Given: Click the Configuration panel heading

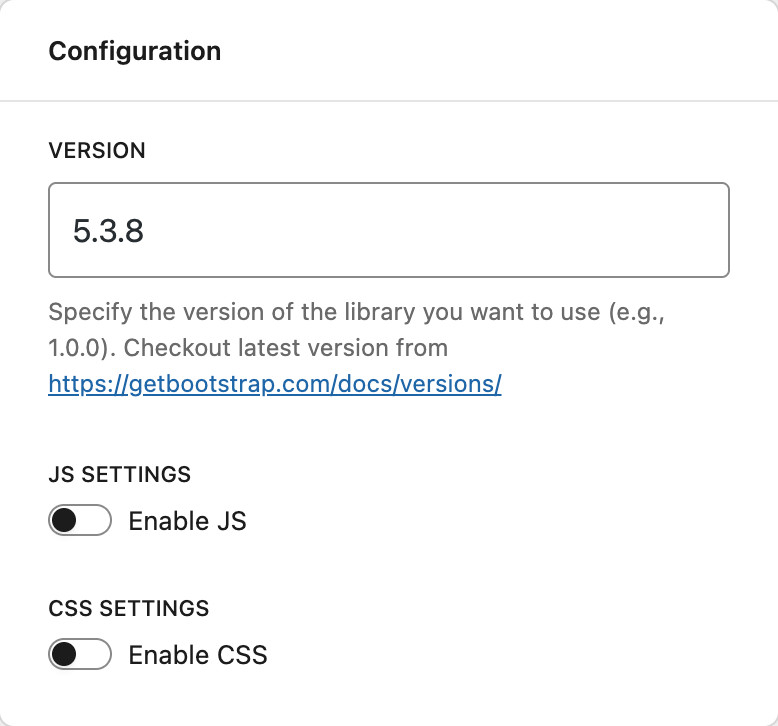Looking at the screenshot, I should (x=135, y=51).
